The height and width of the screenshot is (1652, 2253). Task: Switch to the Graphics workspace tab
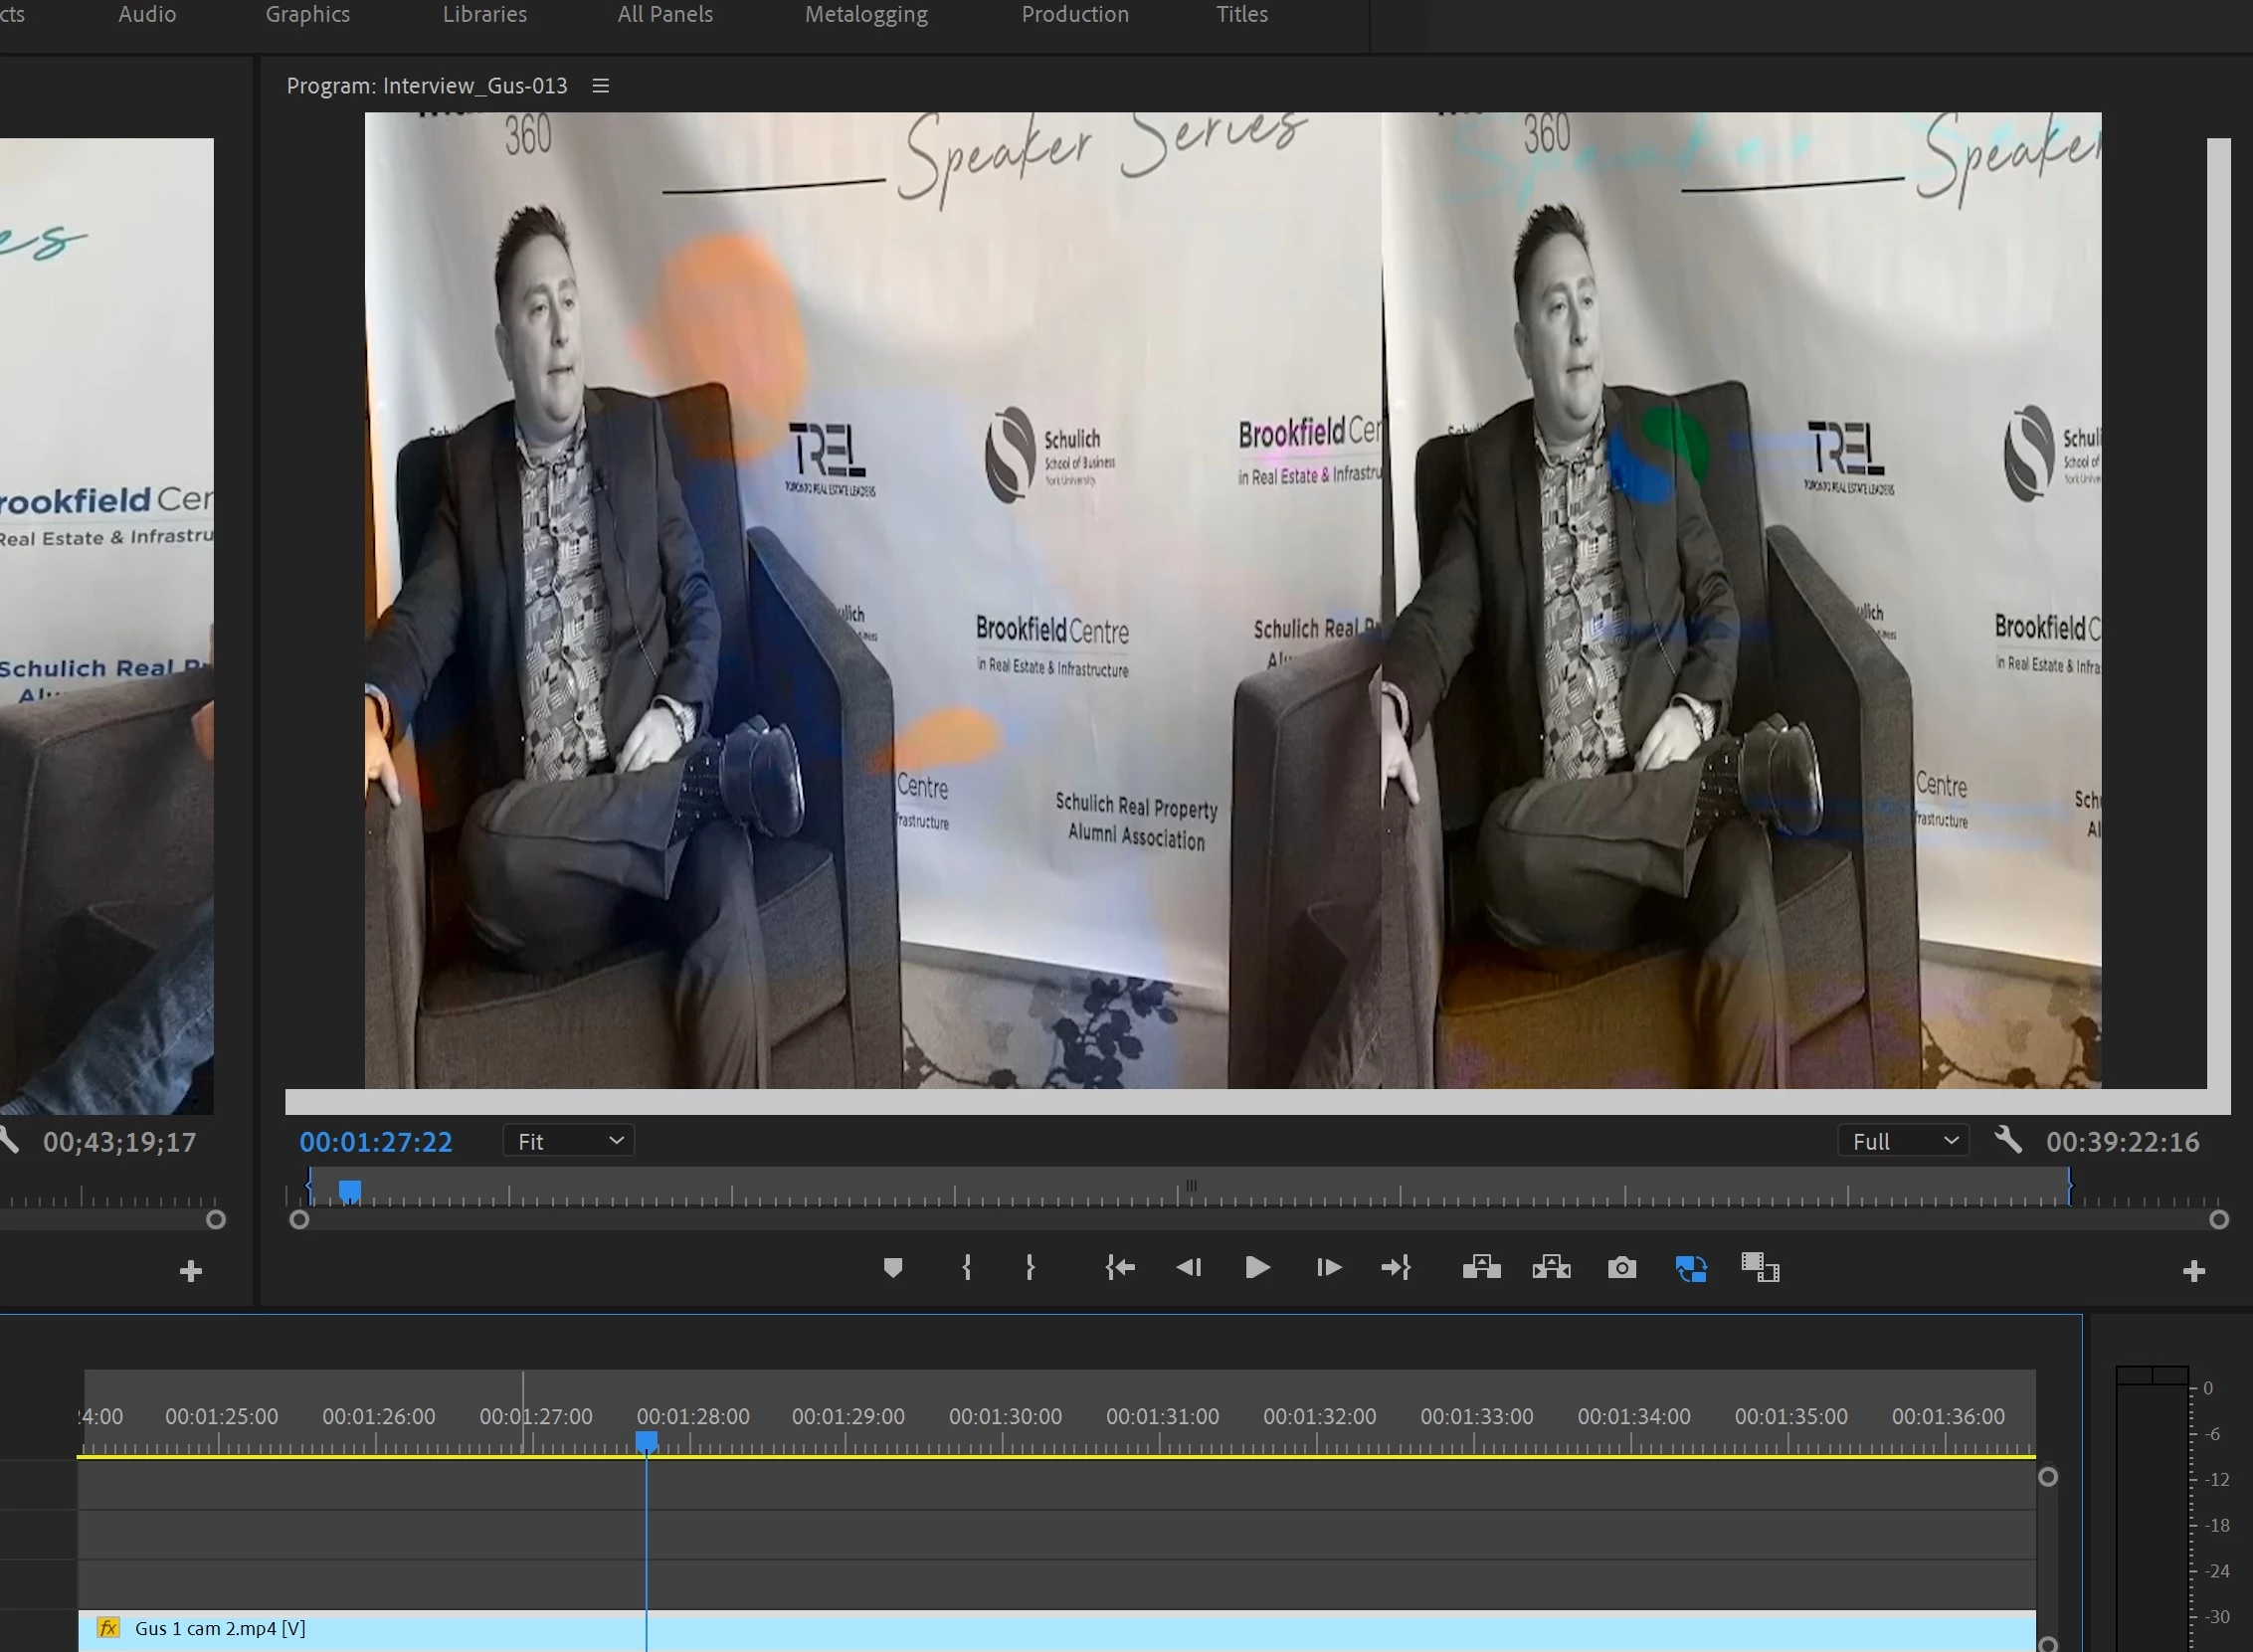coord(307,14)
